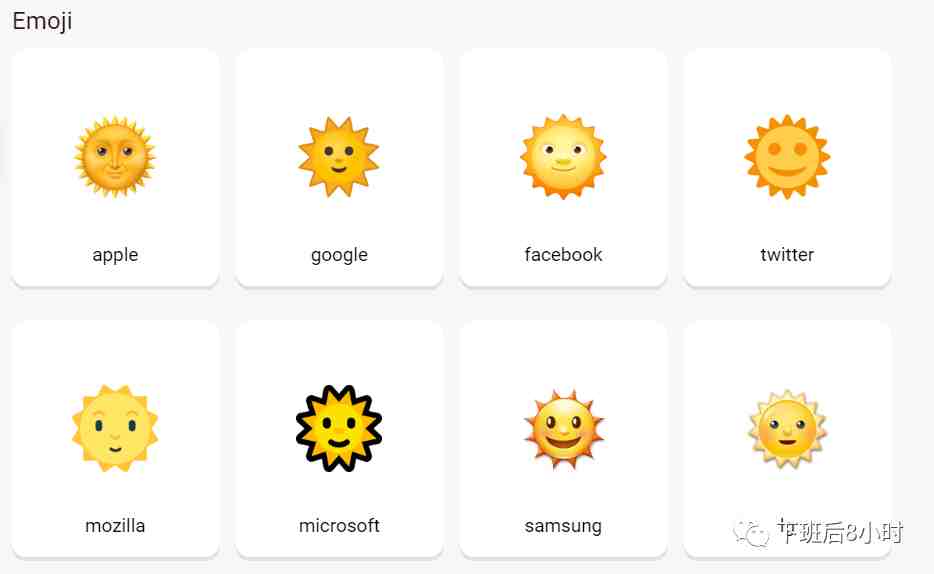Screen dimensions: 934x574
Task: Pick the Twitter orange sun emoji
Action: pyautogui.click(x=787, y=157)
